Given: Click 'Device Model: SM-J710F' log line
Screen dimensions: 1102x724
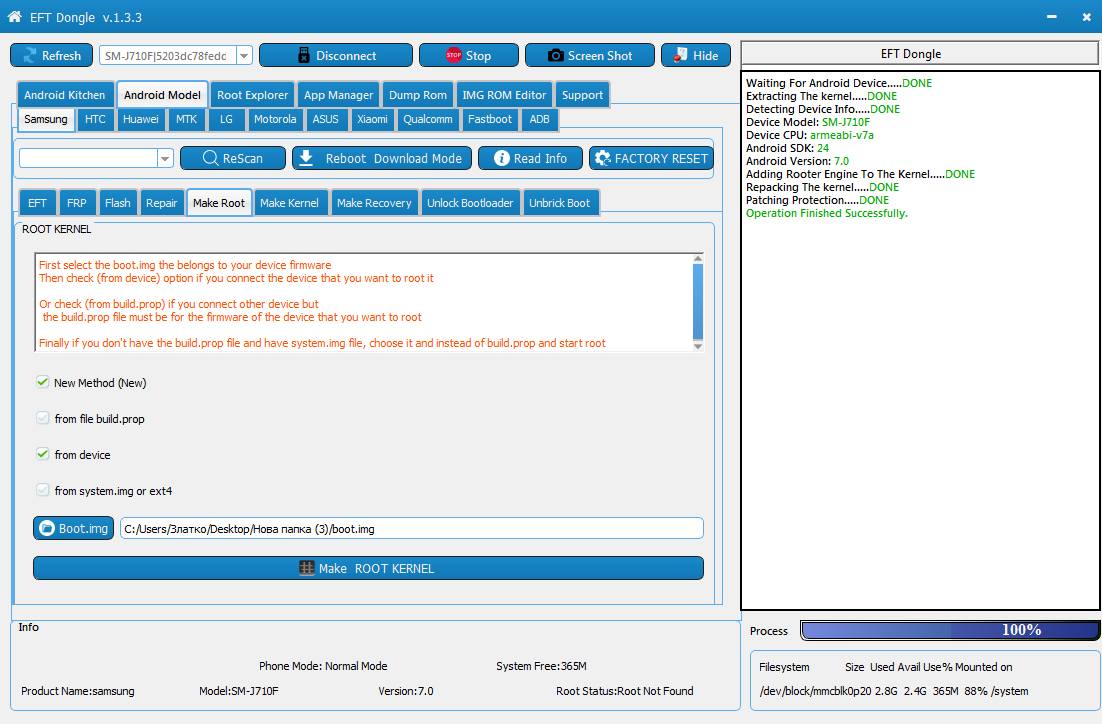Looking at the screenshot, I should pos(808,122).
